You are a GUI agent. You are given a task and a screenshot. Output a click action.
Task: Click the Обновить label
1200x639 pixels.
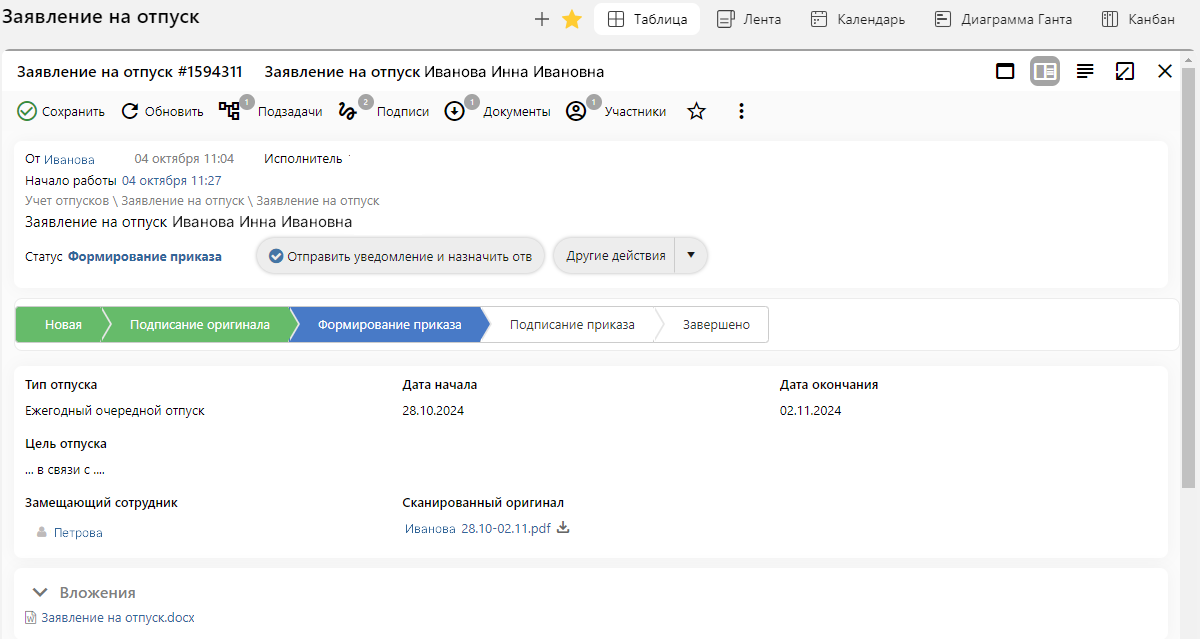pyautogui.click(x=174, y=112)
